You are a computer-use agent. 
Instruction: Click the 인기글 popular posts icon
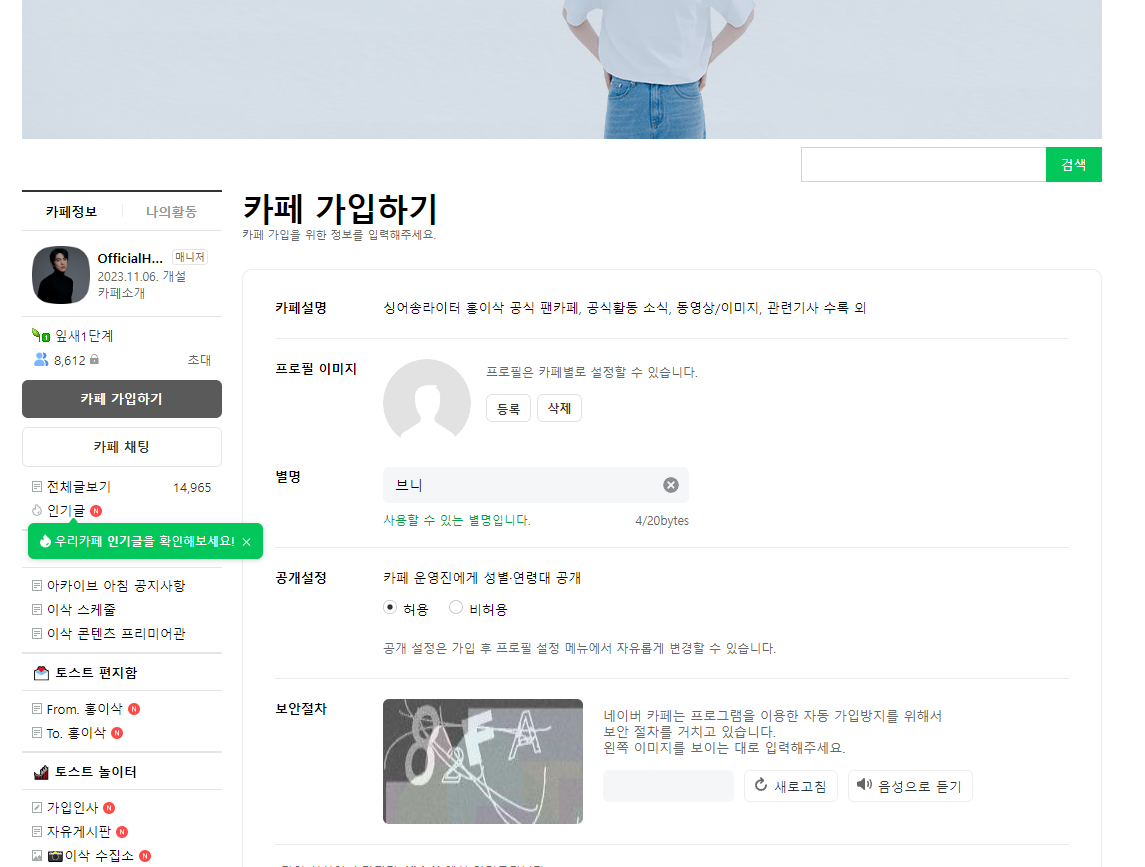36,511
